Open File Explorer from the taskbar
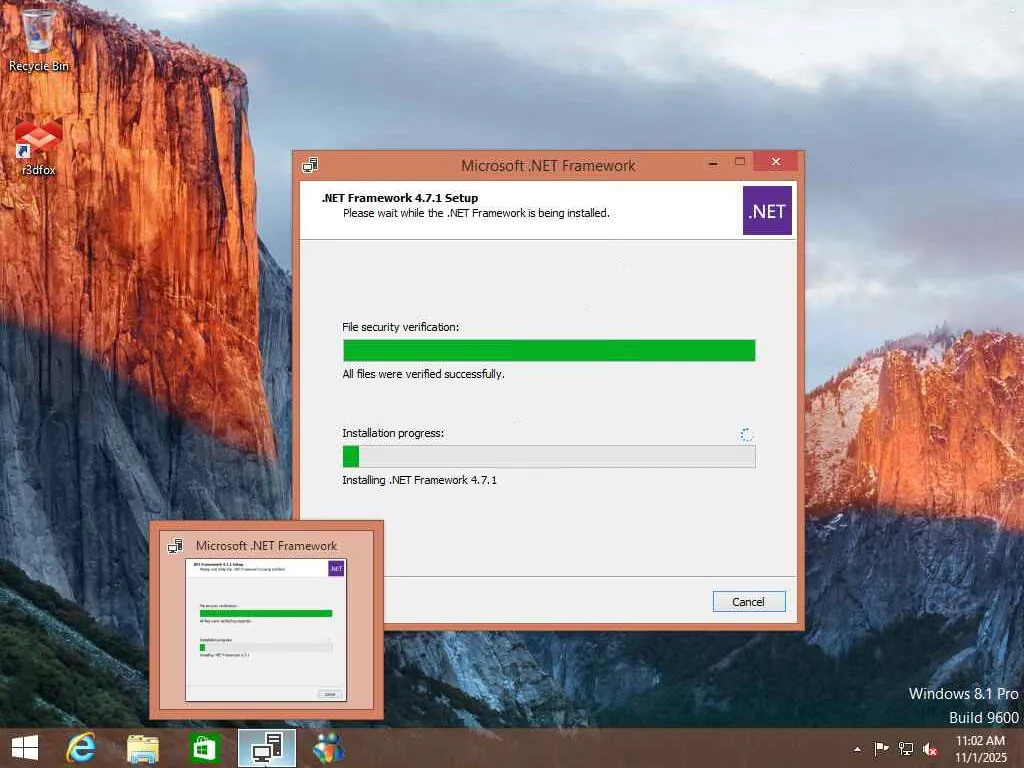 click(x=142, y=748)
